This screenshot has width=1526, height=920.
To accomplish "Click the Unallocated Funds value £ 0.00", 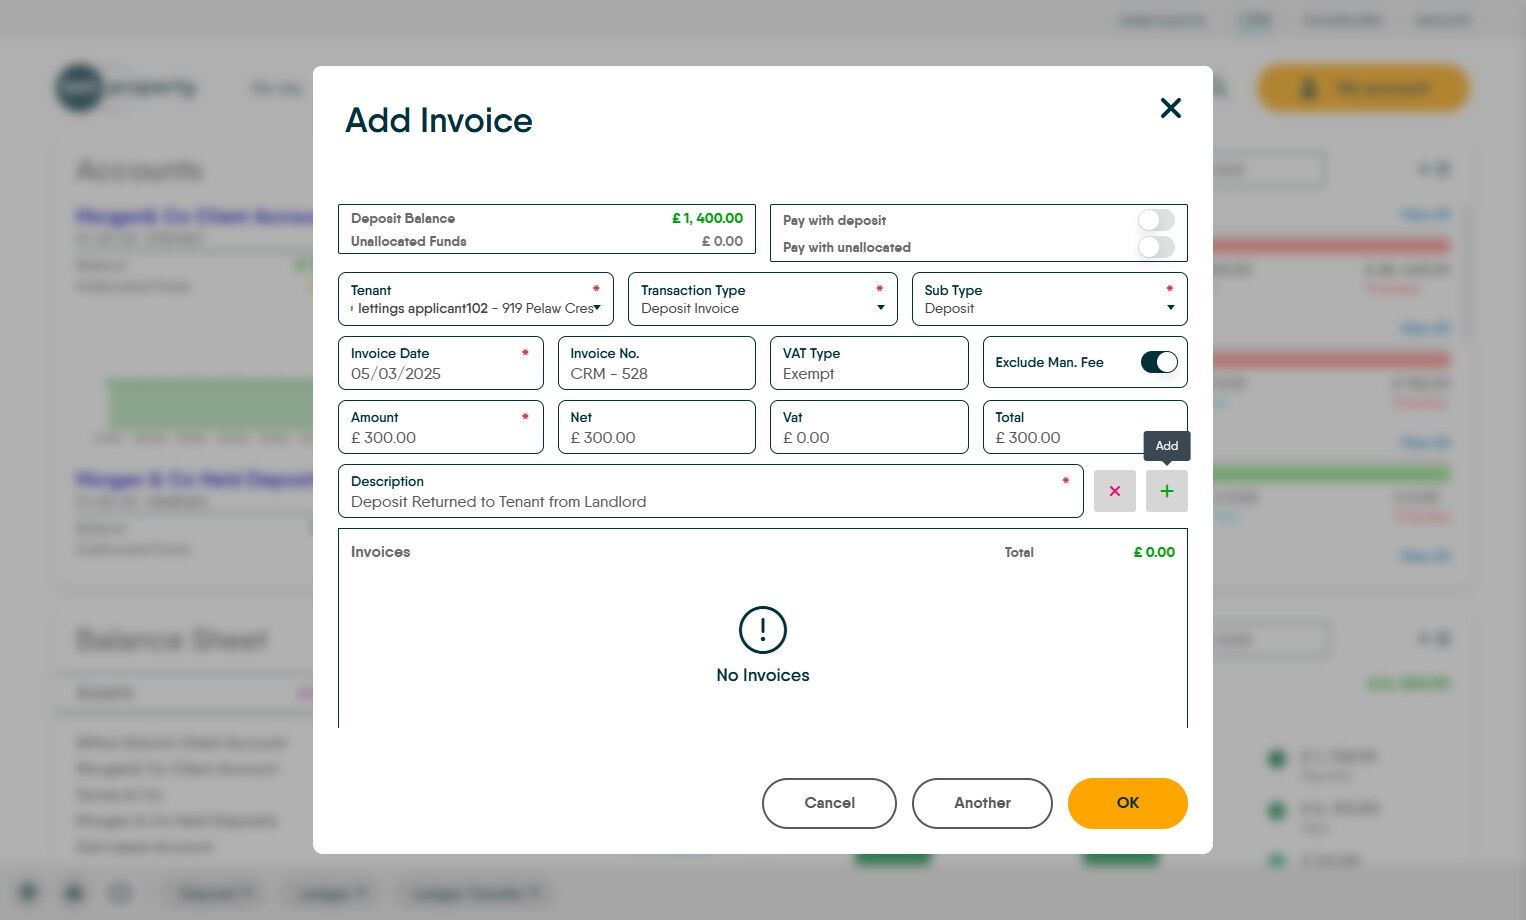I will pos(722,241).
